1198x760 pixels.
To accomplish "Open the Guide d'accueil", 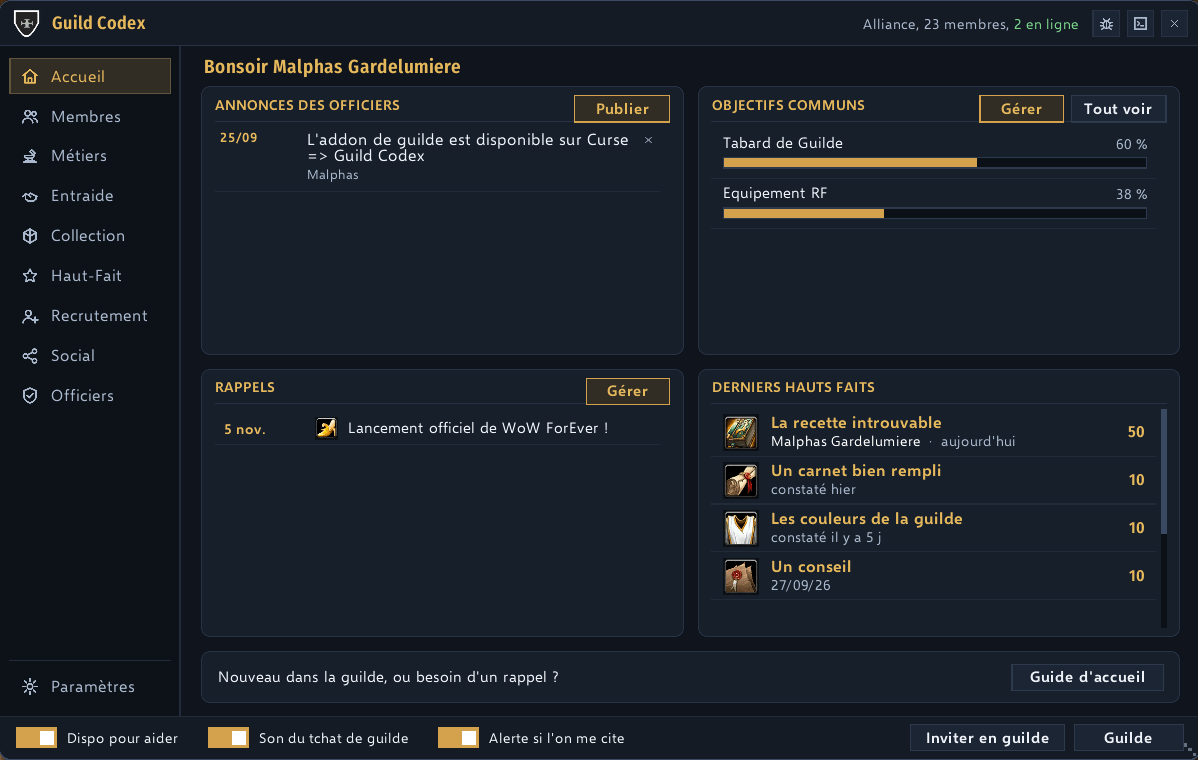I will click(1087, 677).
